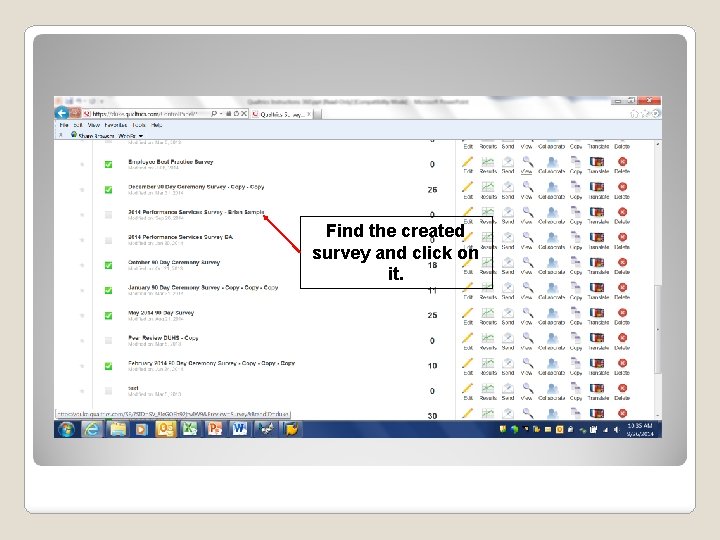Toggle active checkbox for Employee Best Practice Survey

[x=108, y=164]
